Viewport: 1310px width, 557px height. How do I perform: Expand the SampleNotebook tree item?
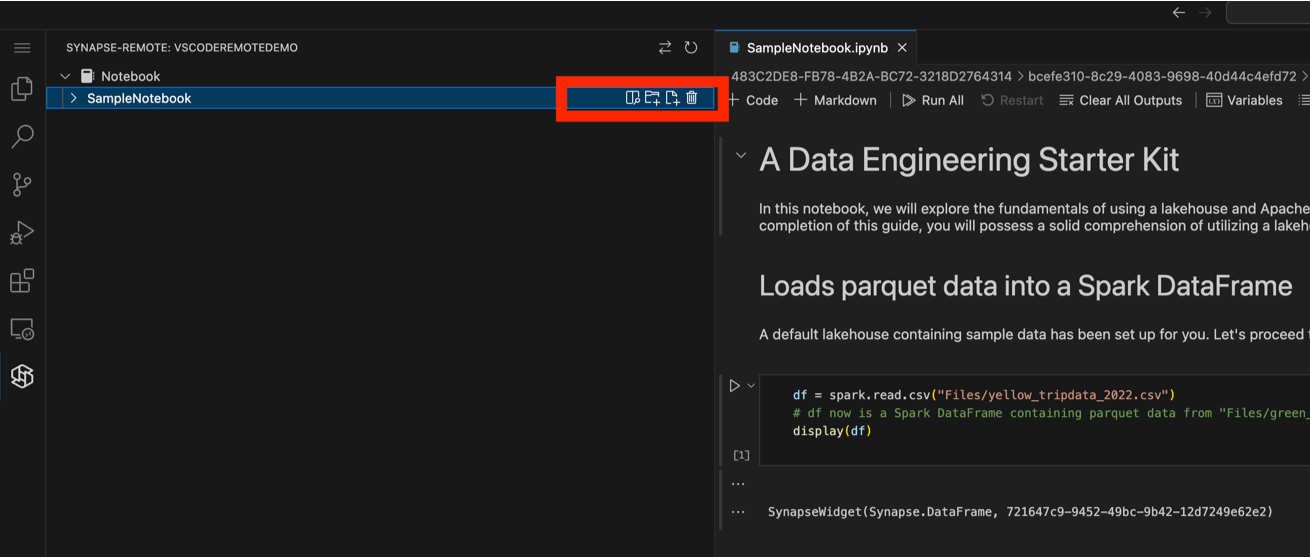(x=73, y=98)
